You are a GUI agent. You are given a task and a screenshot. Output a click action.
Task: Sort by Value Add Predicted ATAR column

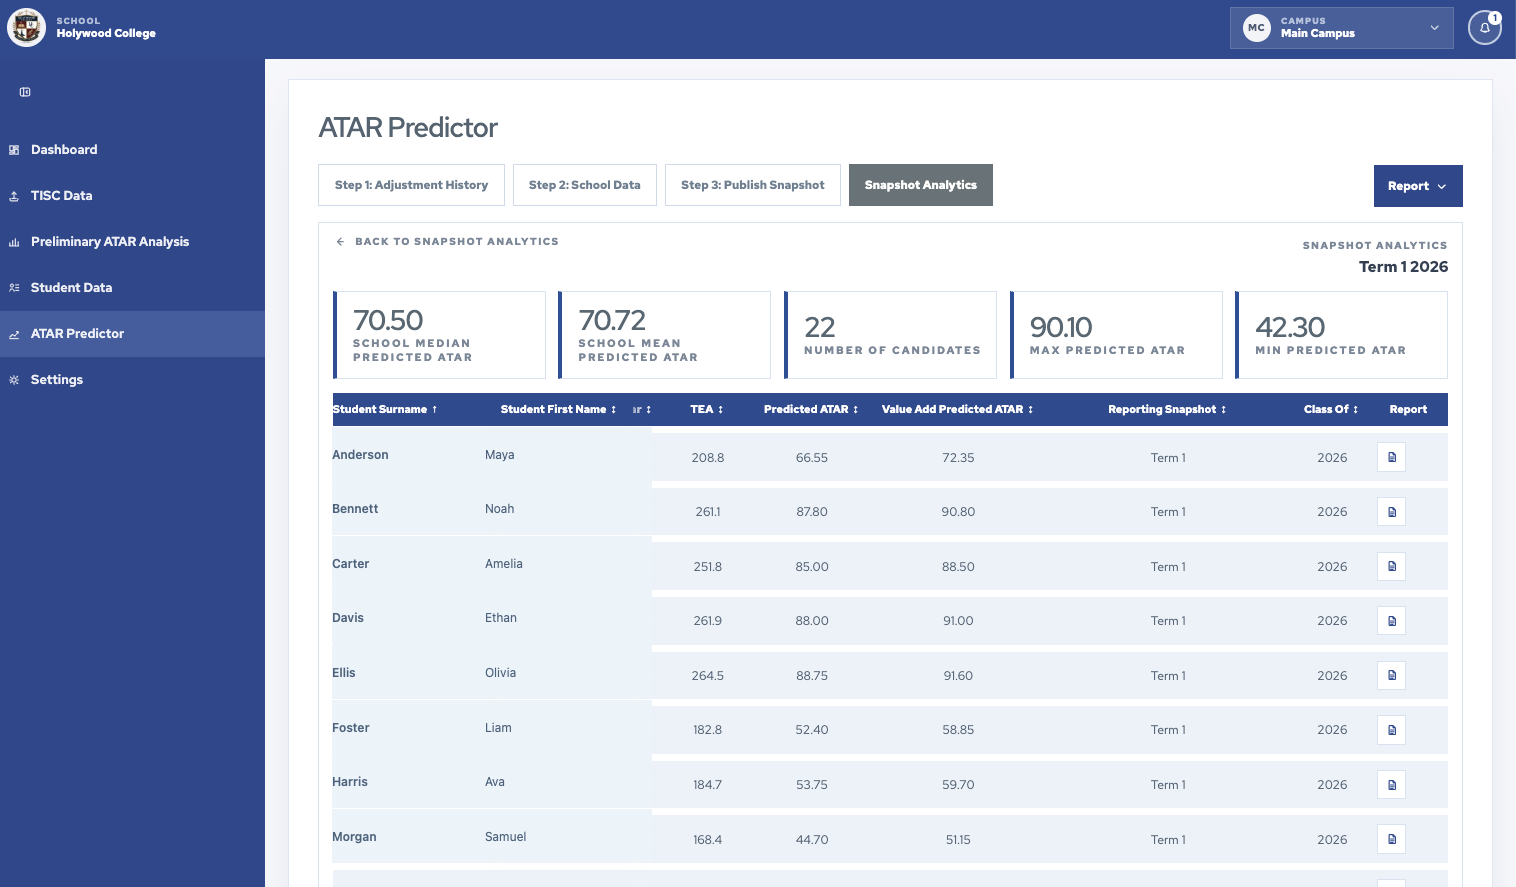coord(957,409)
